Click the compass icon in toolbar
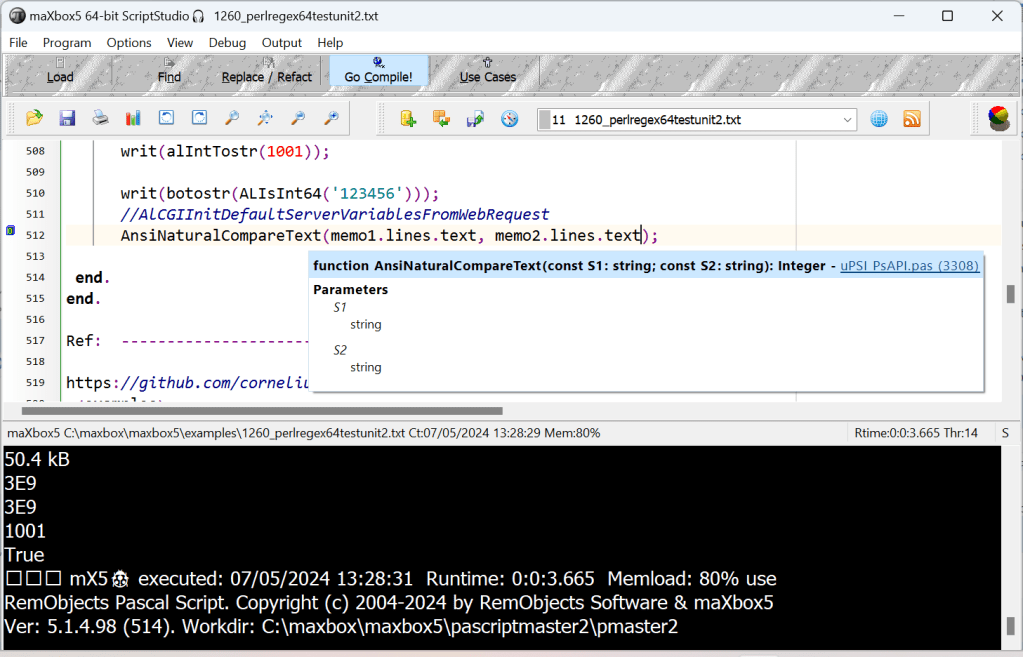The image size is (1023, 657). [510, 119]
